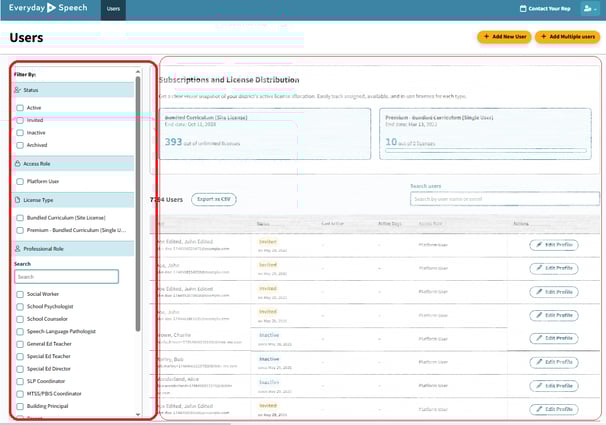Check Bundled Curriculum (Site License) filter

pyautogui.click(x=20, y=218)
